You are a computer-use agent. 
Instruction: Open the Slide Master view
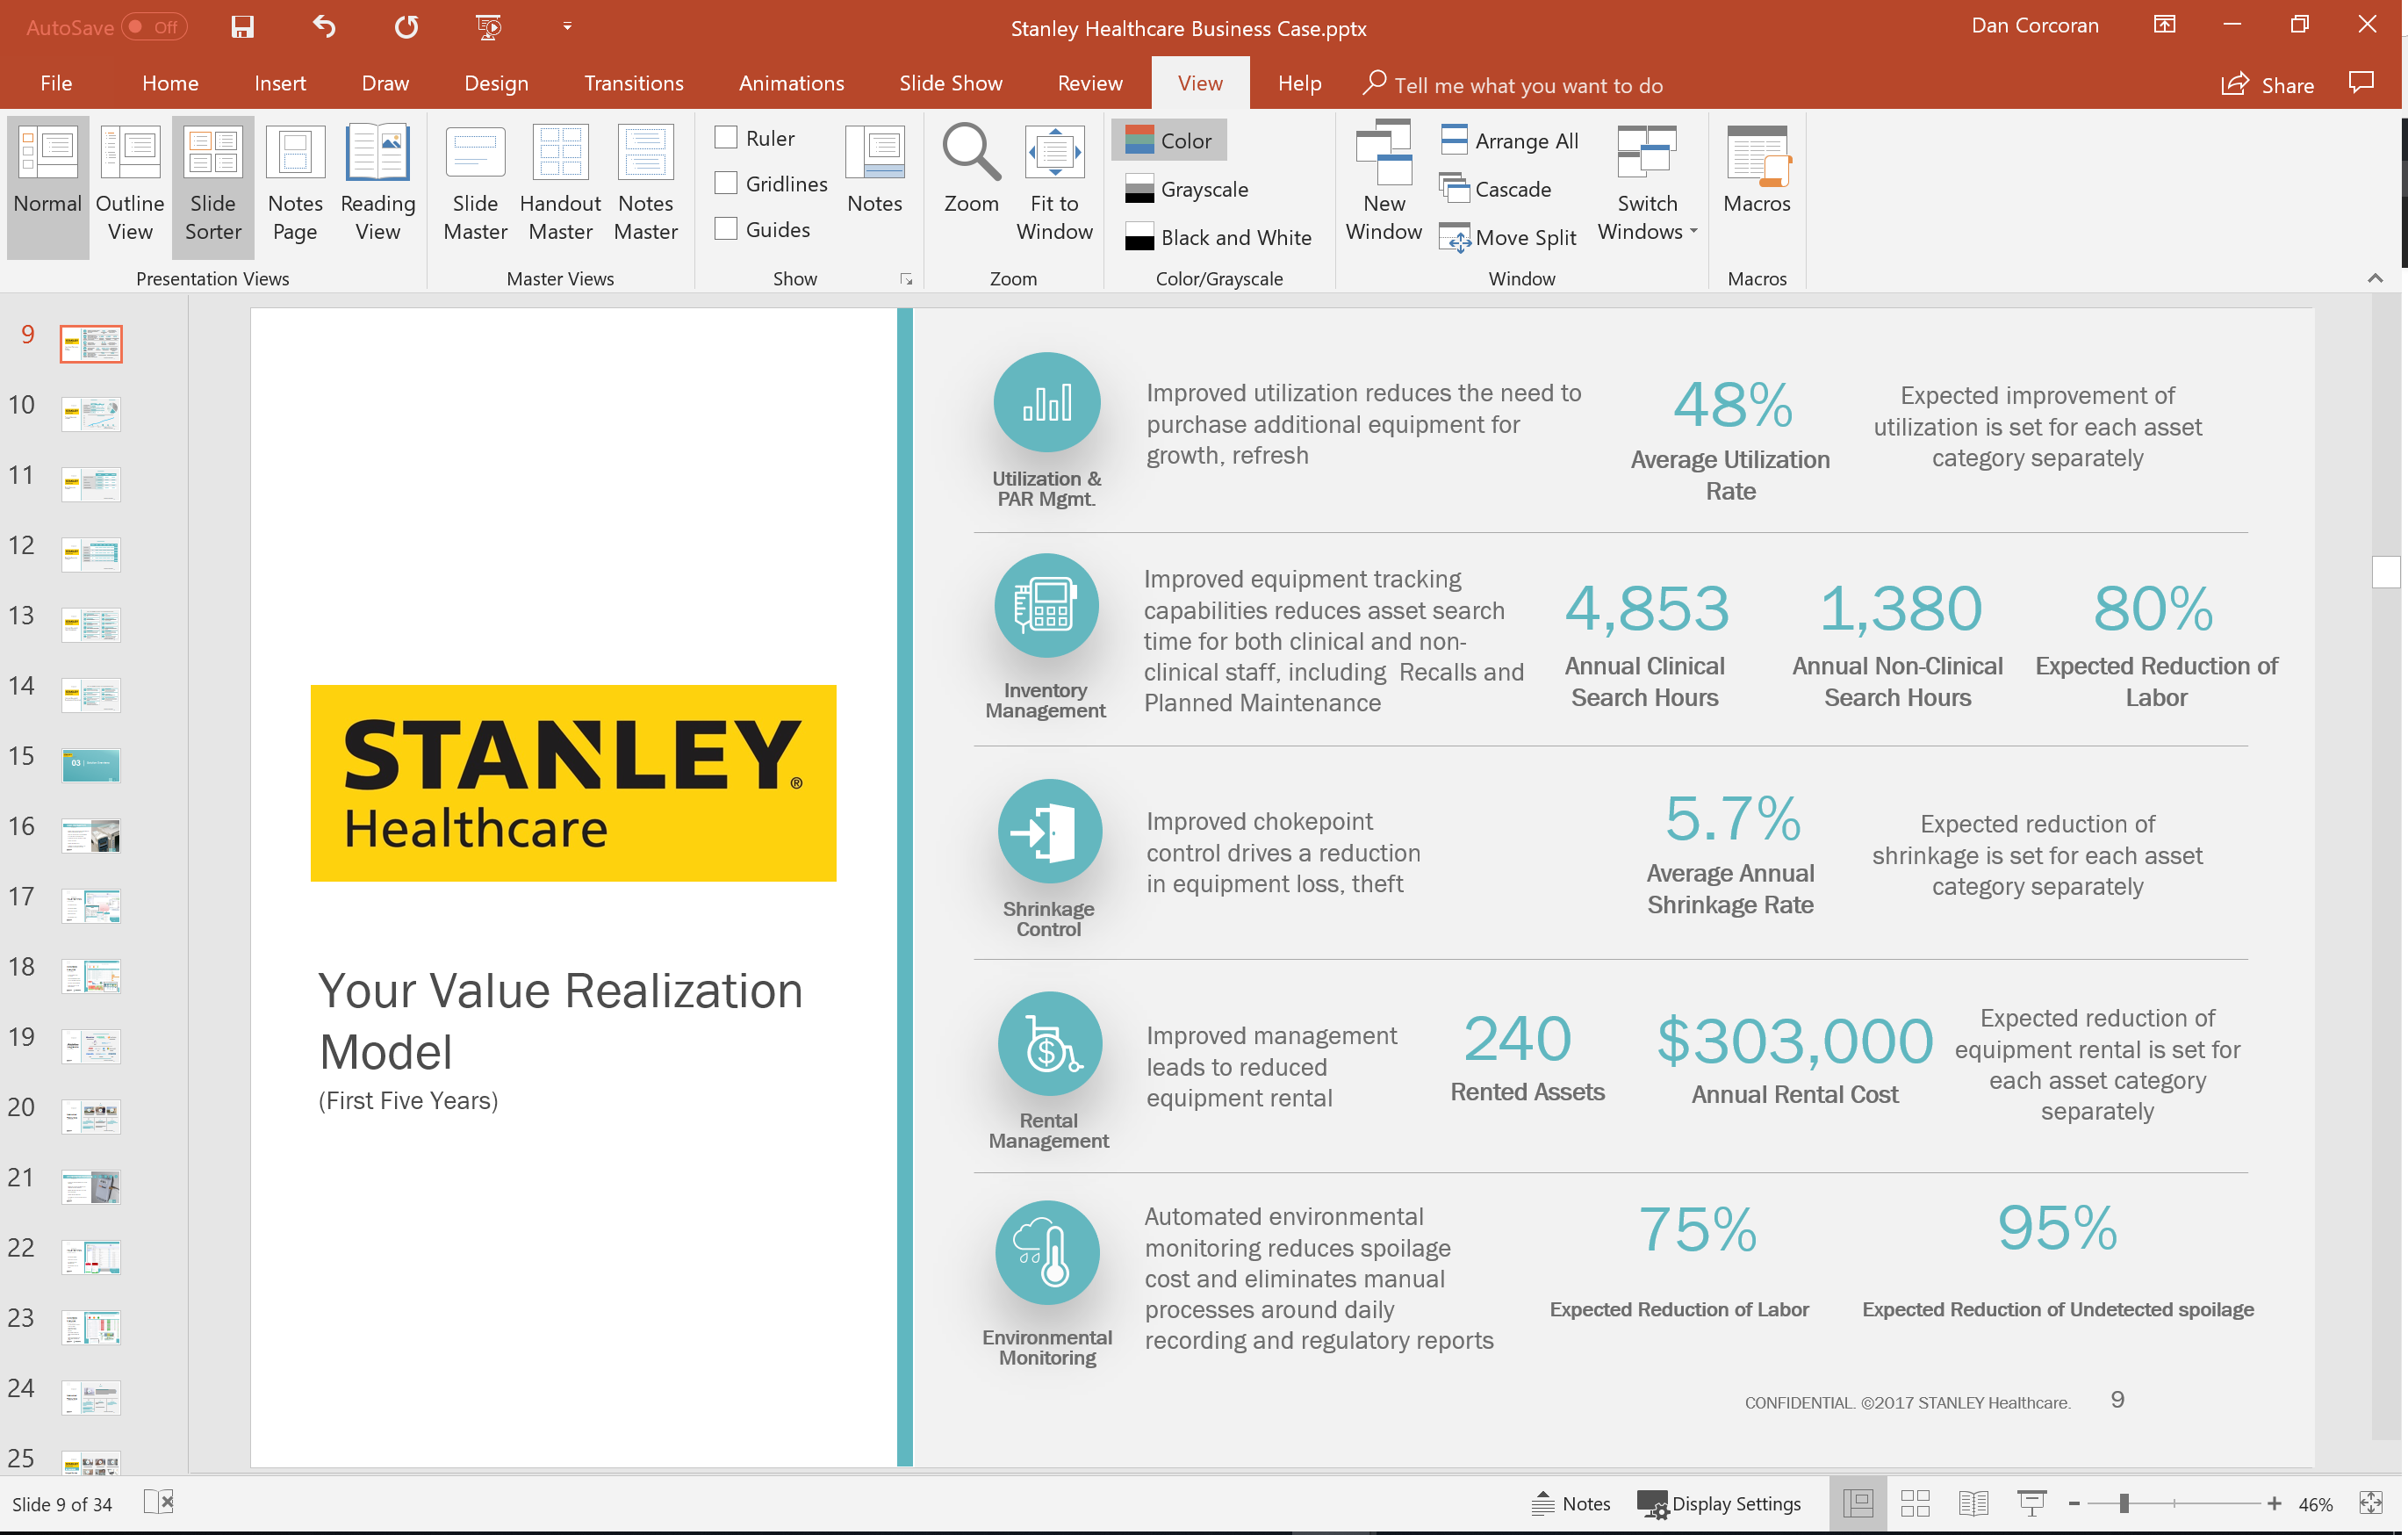pyautogui.click(x=475, y=186)
